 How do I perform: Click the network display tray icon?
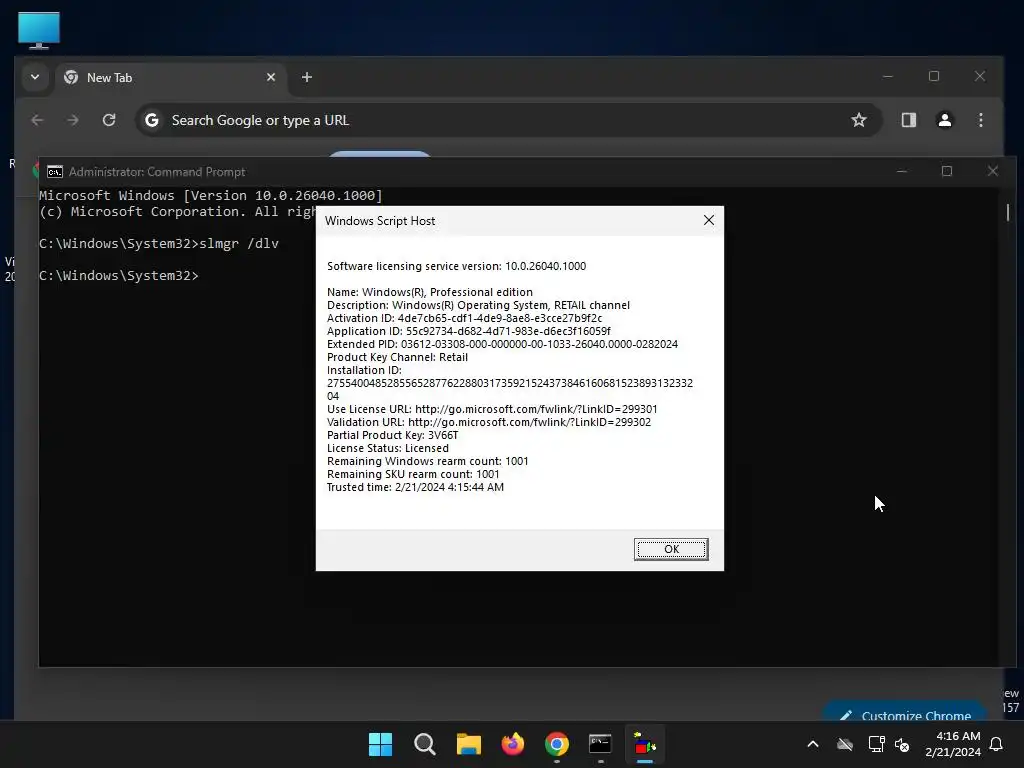(876, 744)
